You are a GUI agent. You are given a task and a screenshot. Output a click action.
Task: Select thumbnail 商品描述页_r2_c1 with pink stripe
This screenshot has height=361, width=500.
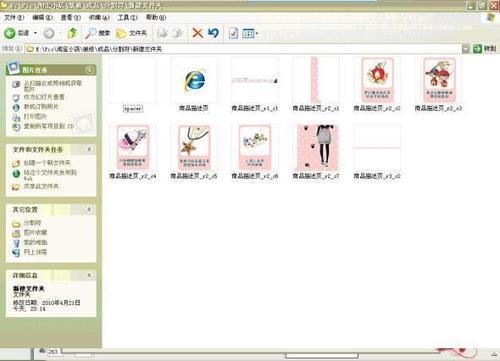pos(316,80)
